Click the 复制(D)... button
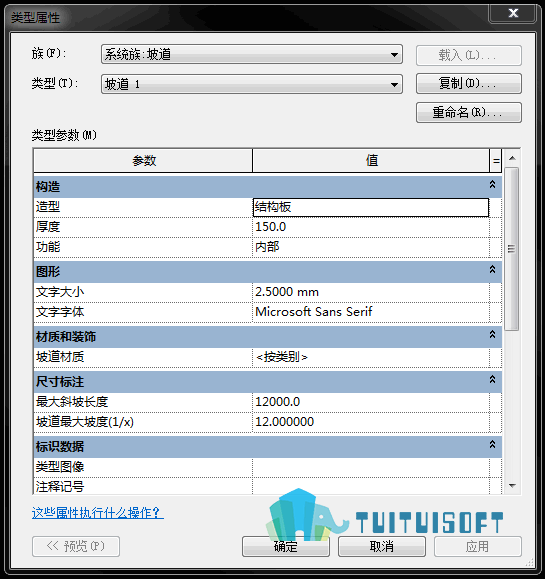The width and height of the screenshot is (545, 579). tap(469, 83)
